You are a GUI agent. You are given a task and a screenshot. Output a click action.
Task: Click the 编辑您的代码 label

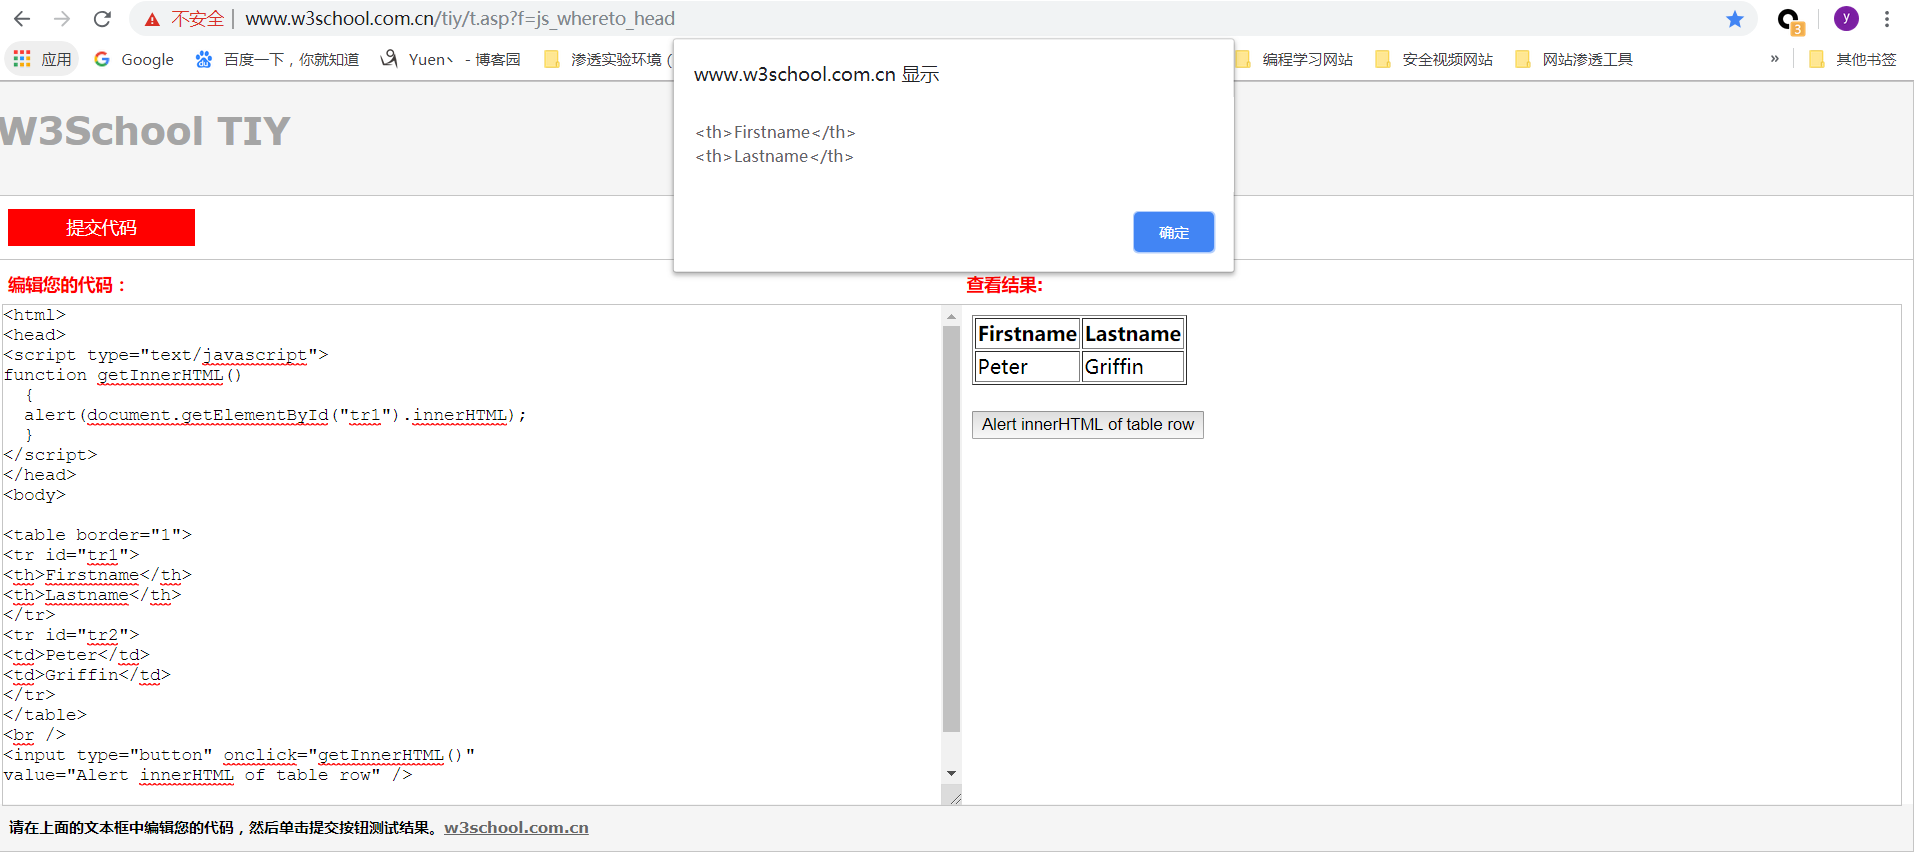point(67,285)
